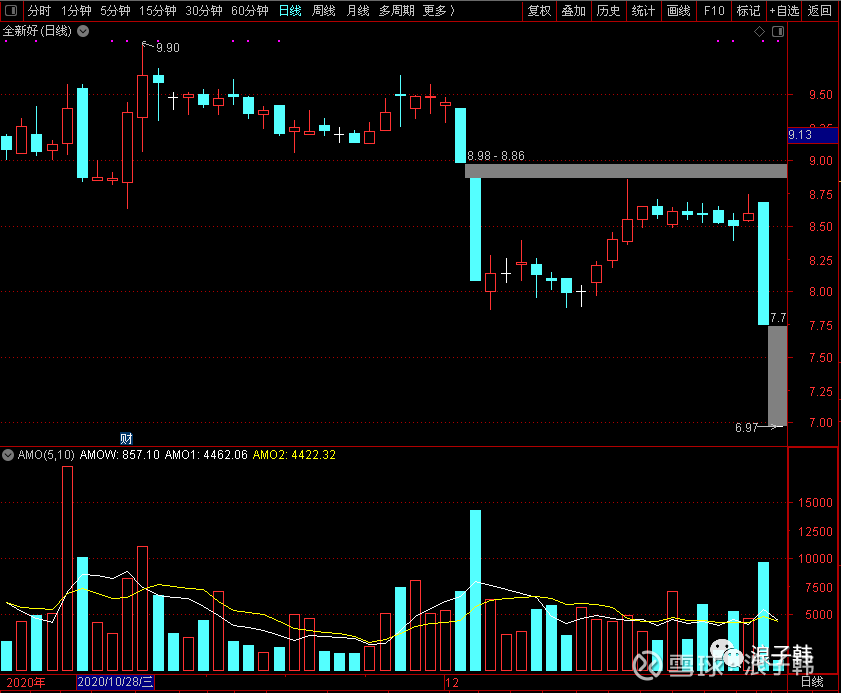Select the 5分钟 timeframe

115,11
